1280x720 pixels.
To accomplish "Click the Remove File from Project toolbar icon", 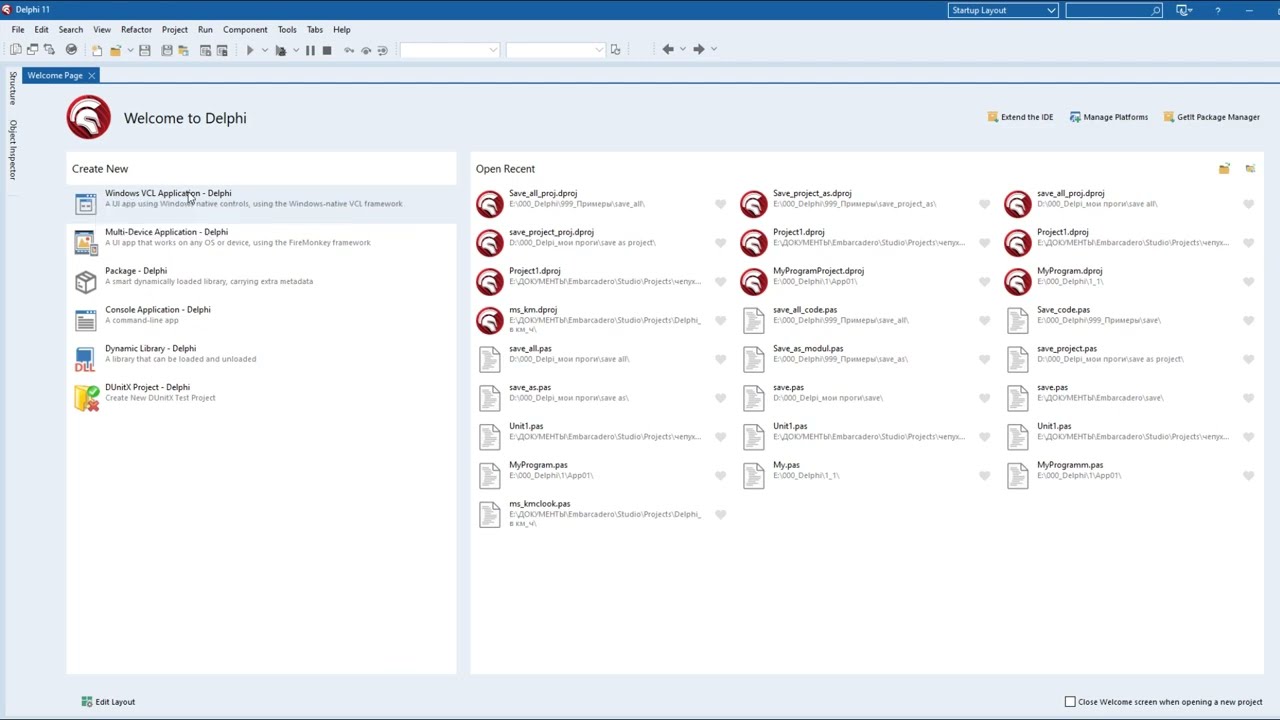I will point(222,49).
